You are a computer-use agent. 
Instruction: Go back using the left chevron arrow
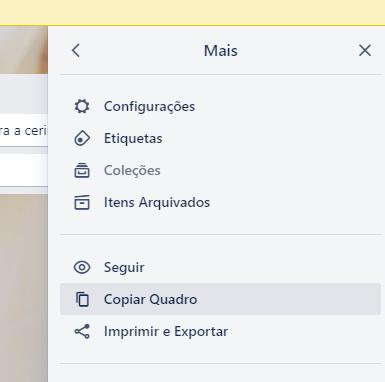[x=76, y=51]
